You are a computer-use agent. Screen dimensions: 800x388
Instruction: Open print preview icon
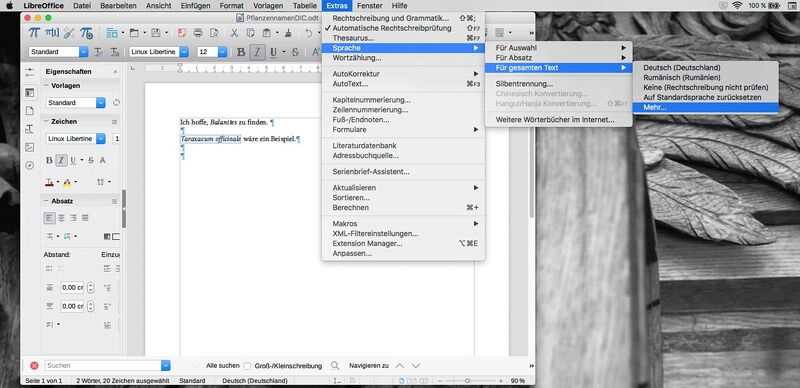point(214,33)
